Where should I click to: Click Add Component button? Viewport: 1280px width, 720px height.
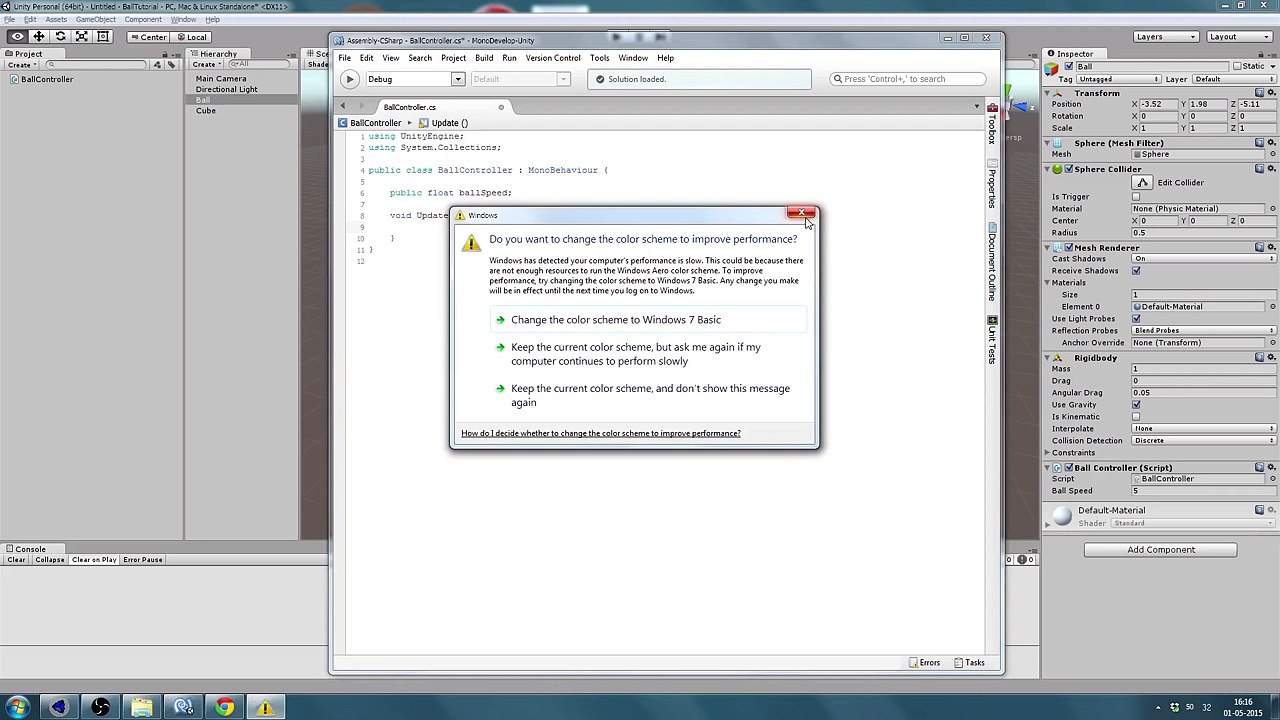click(x=1160, y=550)
